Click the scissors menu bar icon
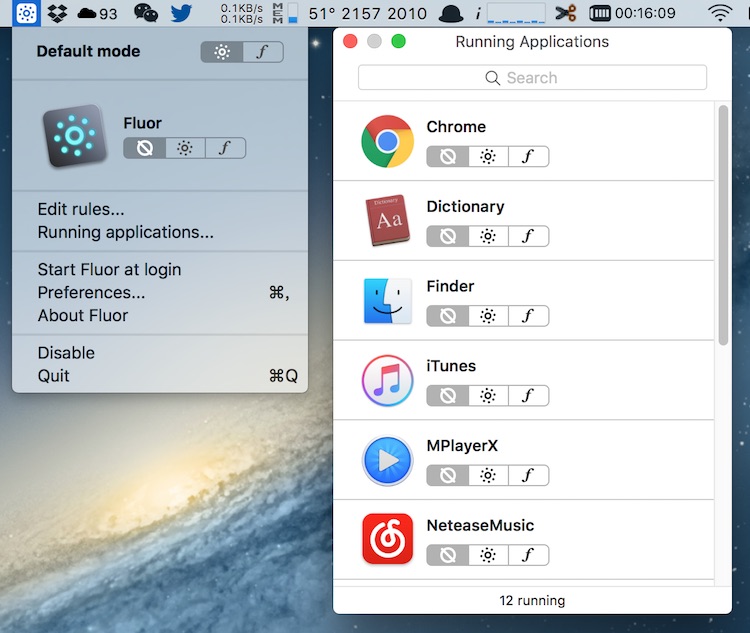Image resolution: width=750 pixels, height=633 pixels. 566,13
